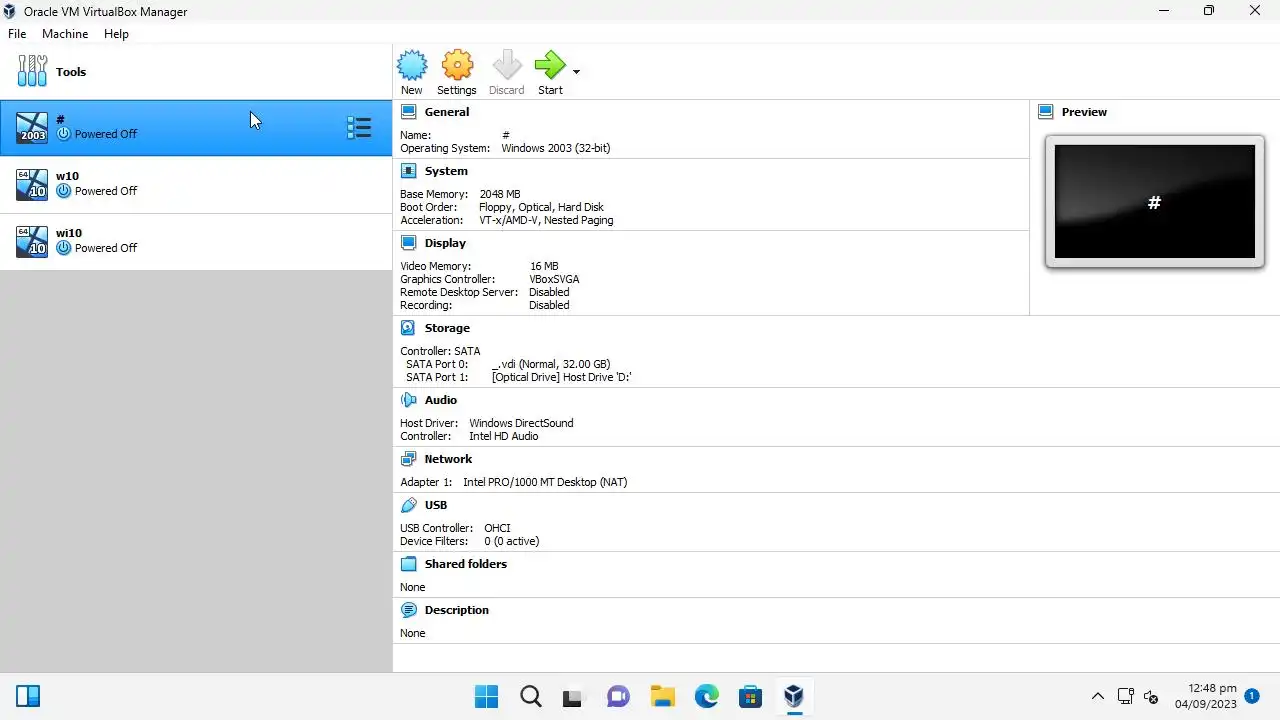This screenshot has width=1280, height=720.
Task: Click the Discard toolbar icon
Action: click(x=507, y=66)
